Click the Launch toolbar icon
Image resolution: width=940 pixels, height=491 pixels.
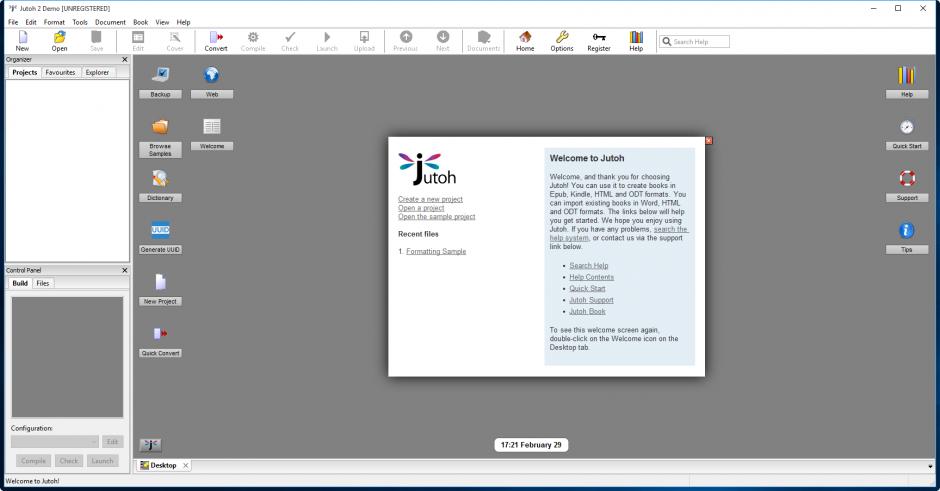(x=327, y=41)
